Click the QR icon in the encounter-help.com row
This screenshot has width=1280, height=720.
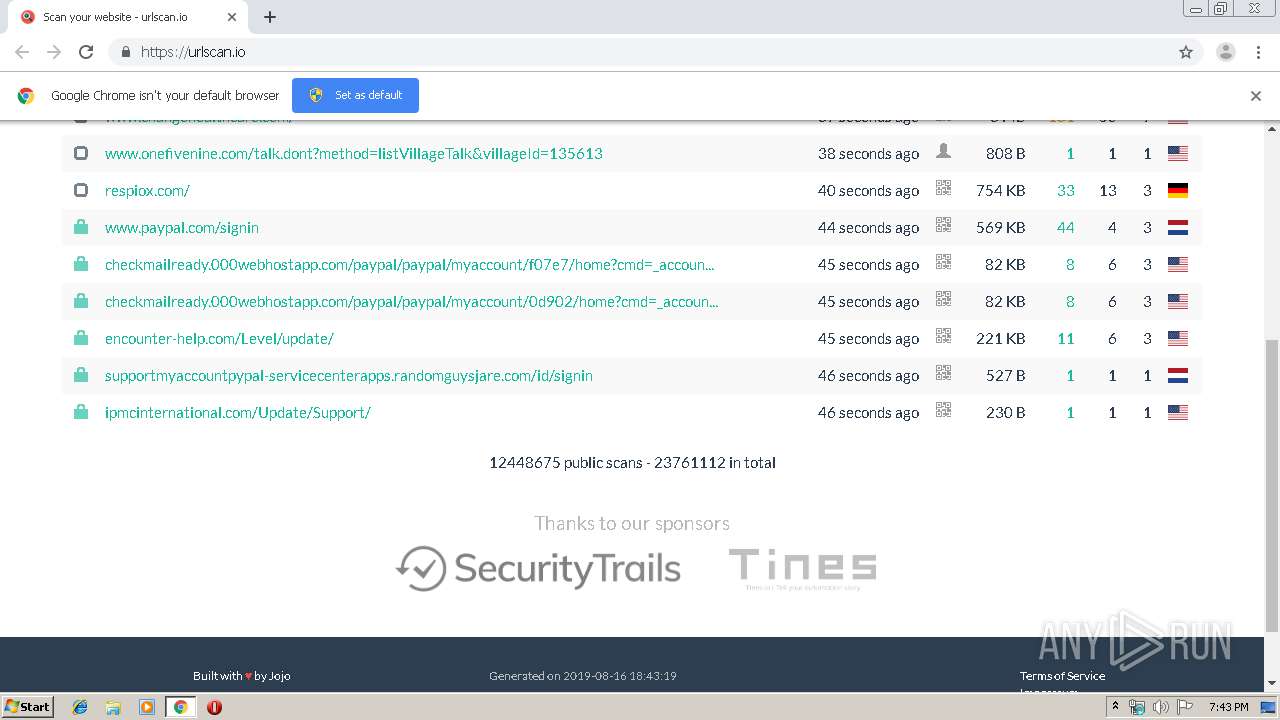click(x=943, y=336)
